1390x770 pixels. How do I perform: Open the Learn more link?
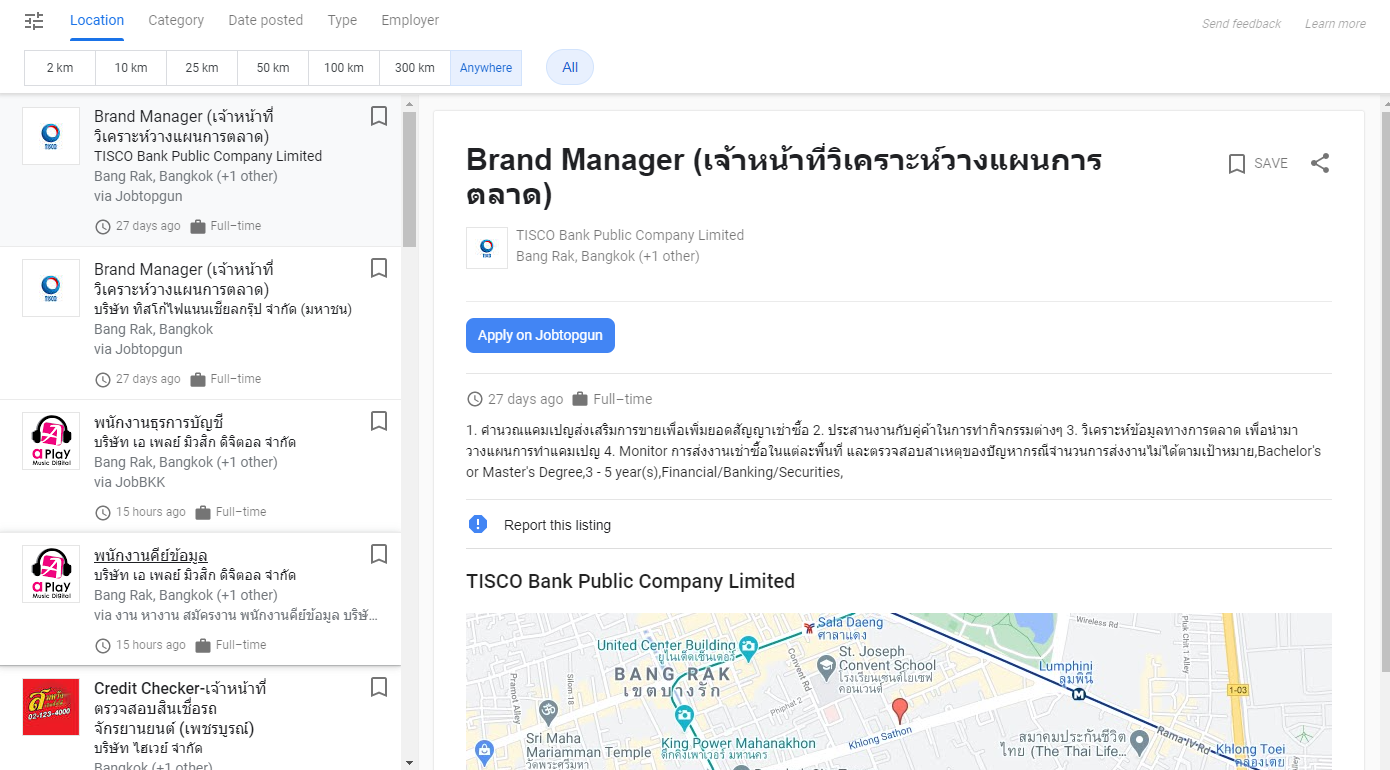click(1335, 24)
